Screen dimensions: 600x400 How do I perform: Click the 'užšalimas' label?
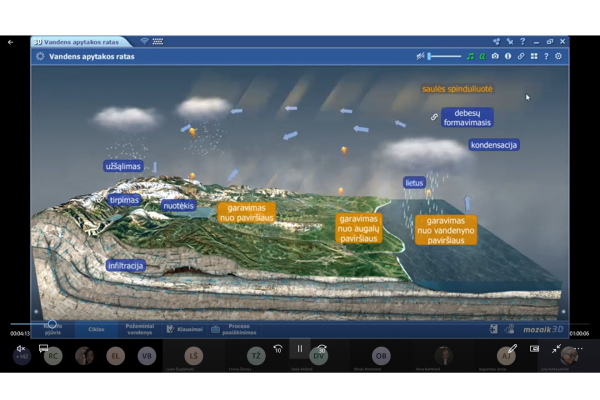123,166
